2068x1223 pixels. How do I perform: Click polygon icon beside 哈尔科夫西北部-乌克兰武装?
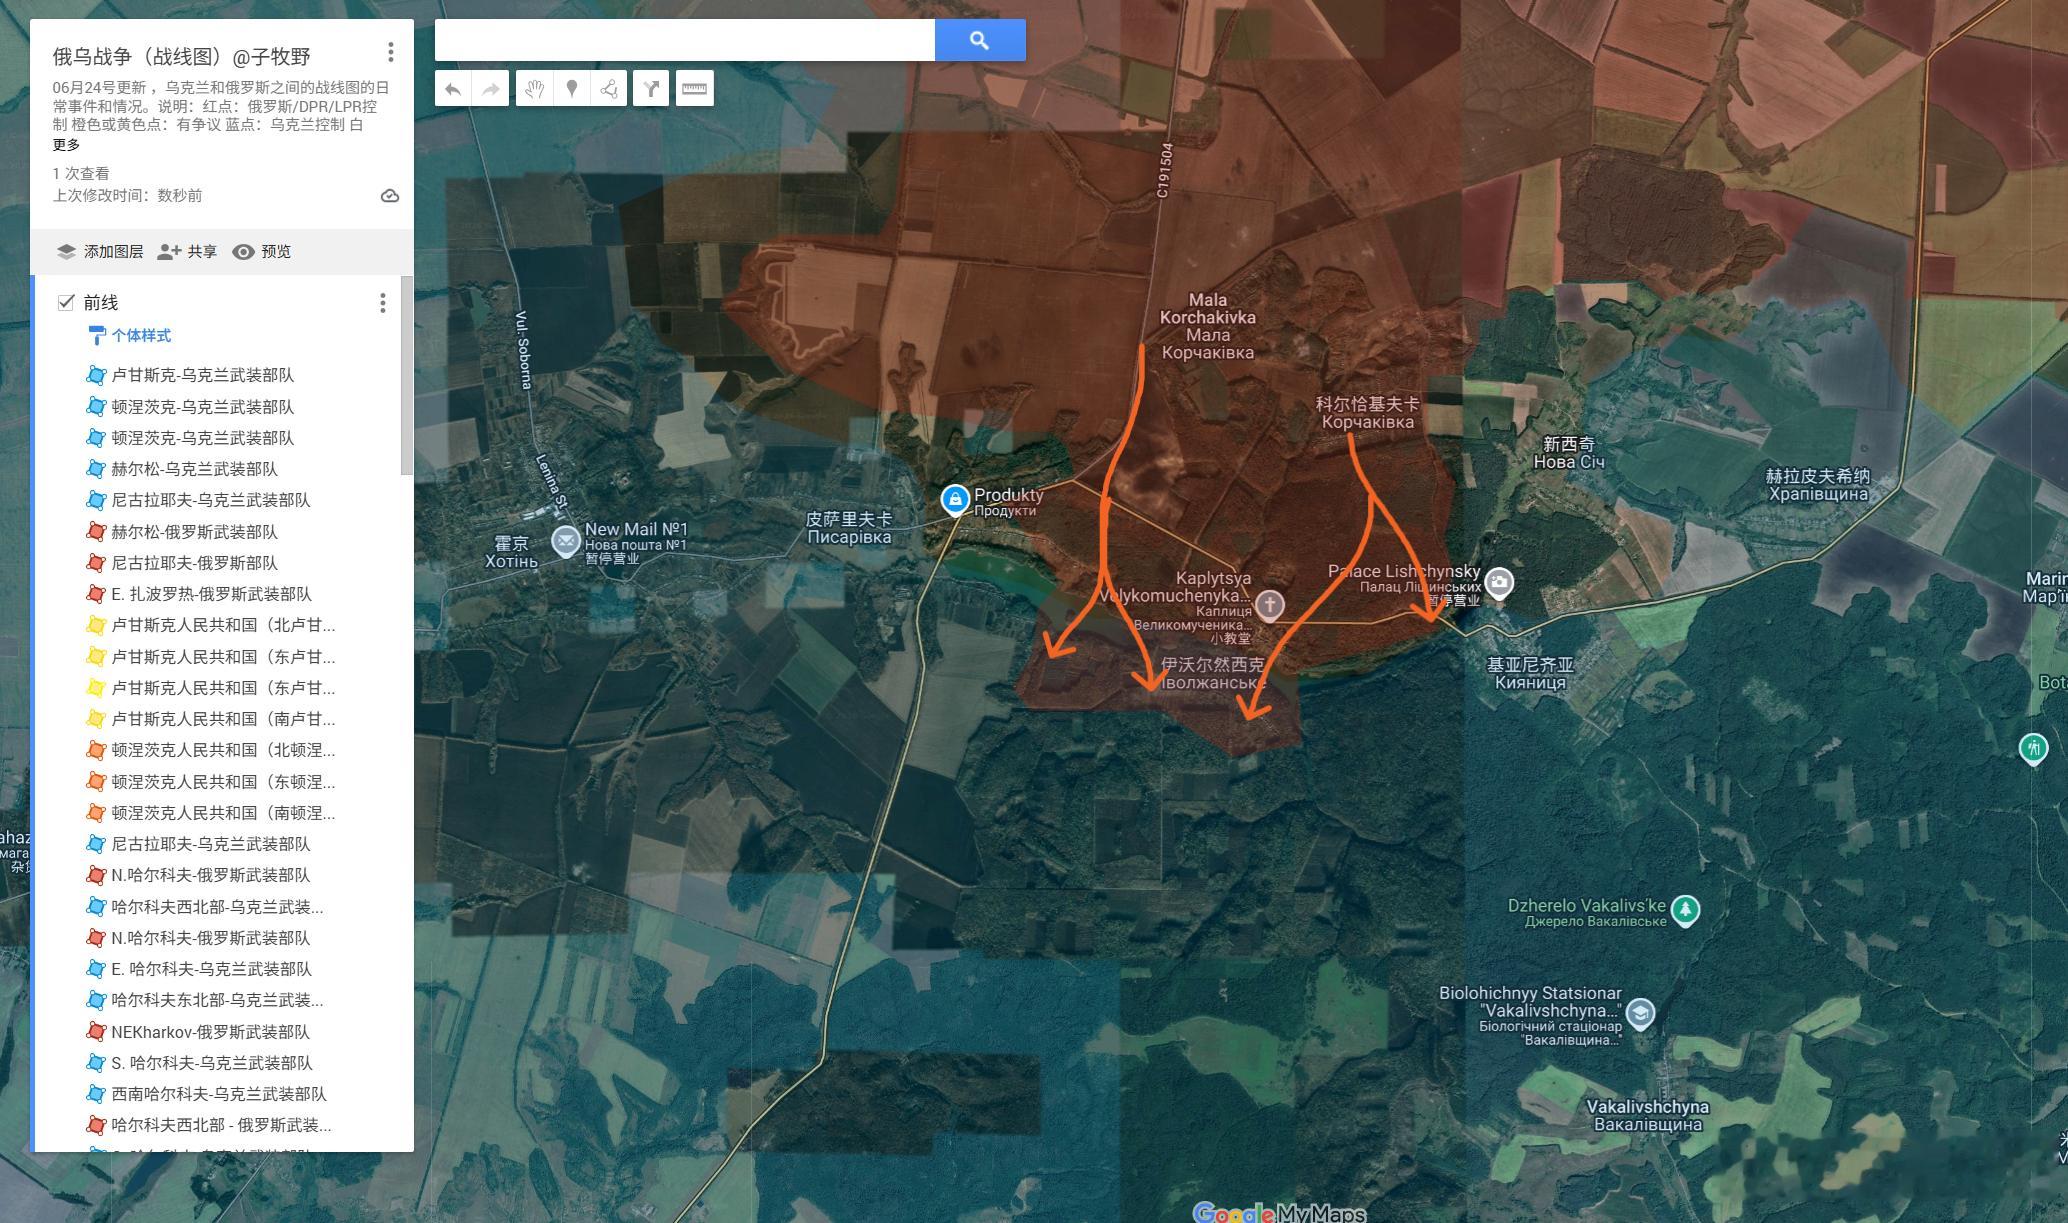(96, 907)
